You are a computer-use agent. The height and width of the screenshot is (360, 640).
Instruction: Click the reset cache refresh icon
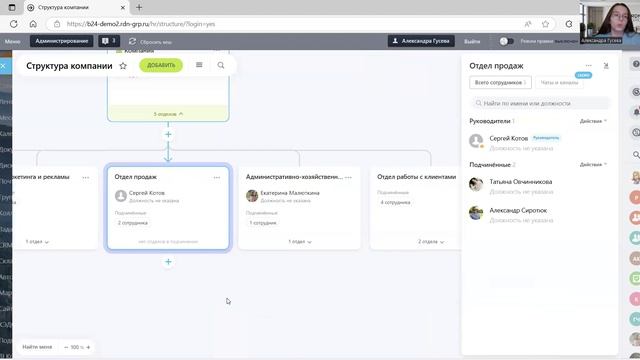pos(132,42)
